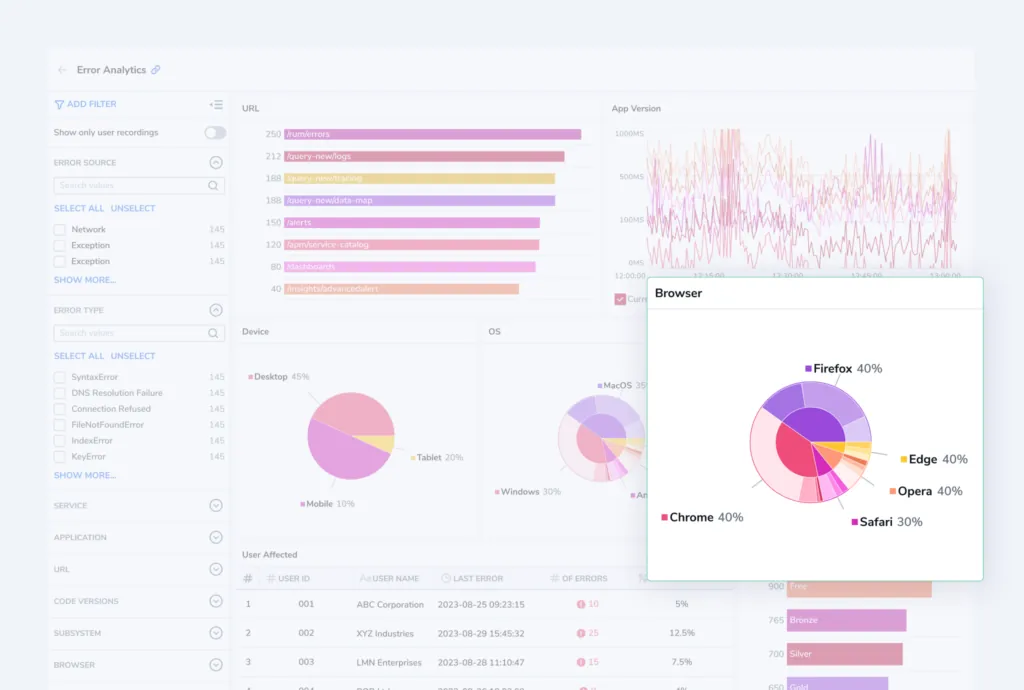Check the Network error source checkbox
1024x690 pixels.
[59, 230]
